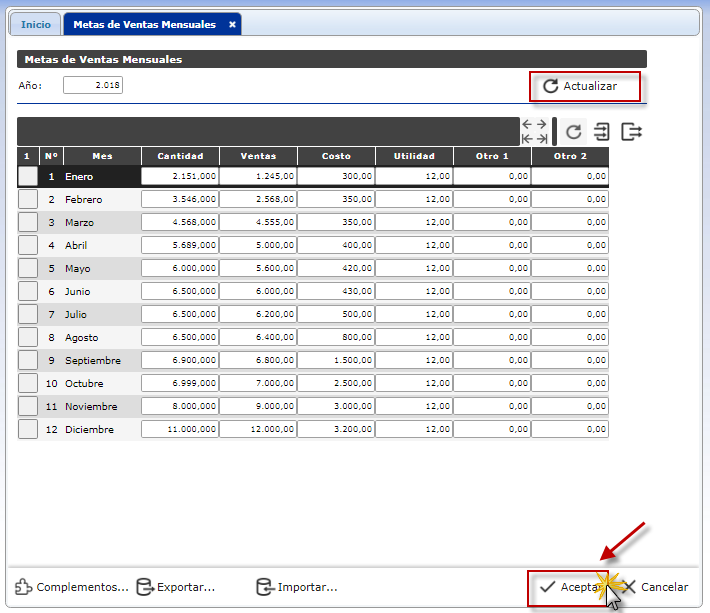Click the Costo cell for Octubre
710x613 pixels.
(335, 383)
